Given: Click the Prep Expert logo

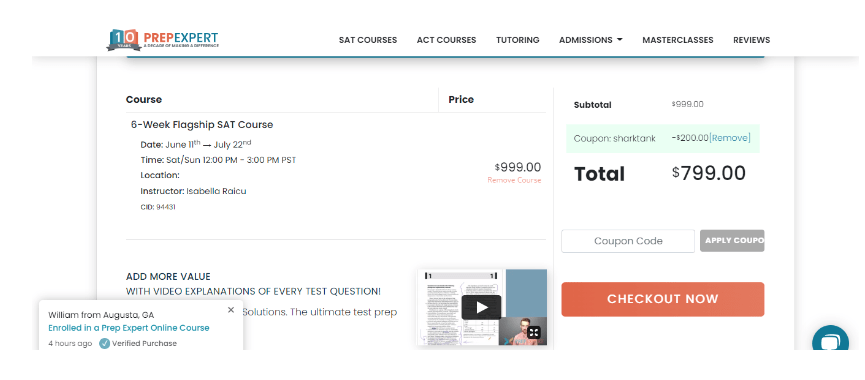Looking at the screenshot, I should pyautogui.click(x=163, y=40).
